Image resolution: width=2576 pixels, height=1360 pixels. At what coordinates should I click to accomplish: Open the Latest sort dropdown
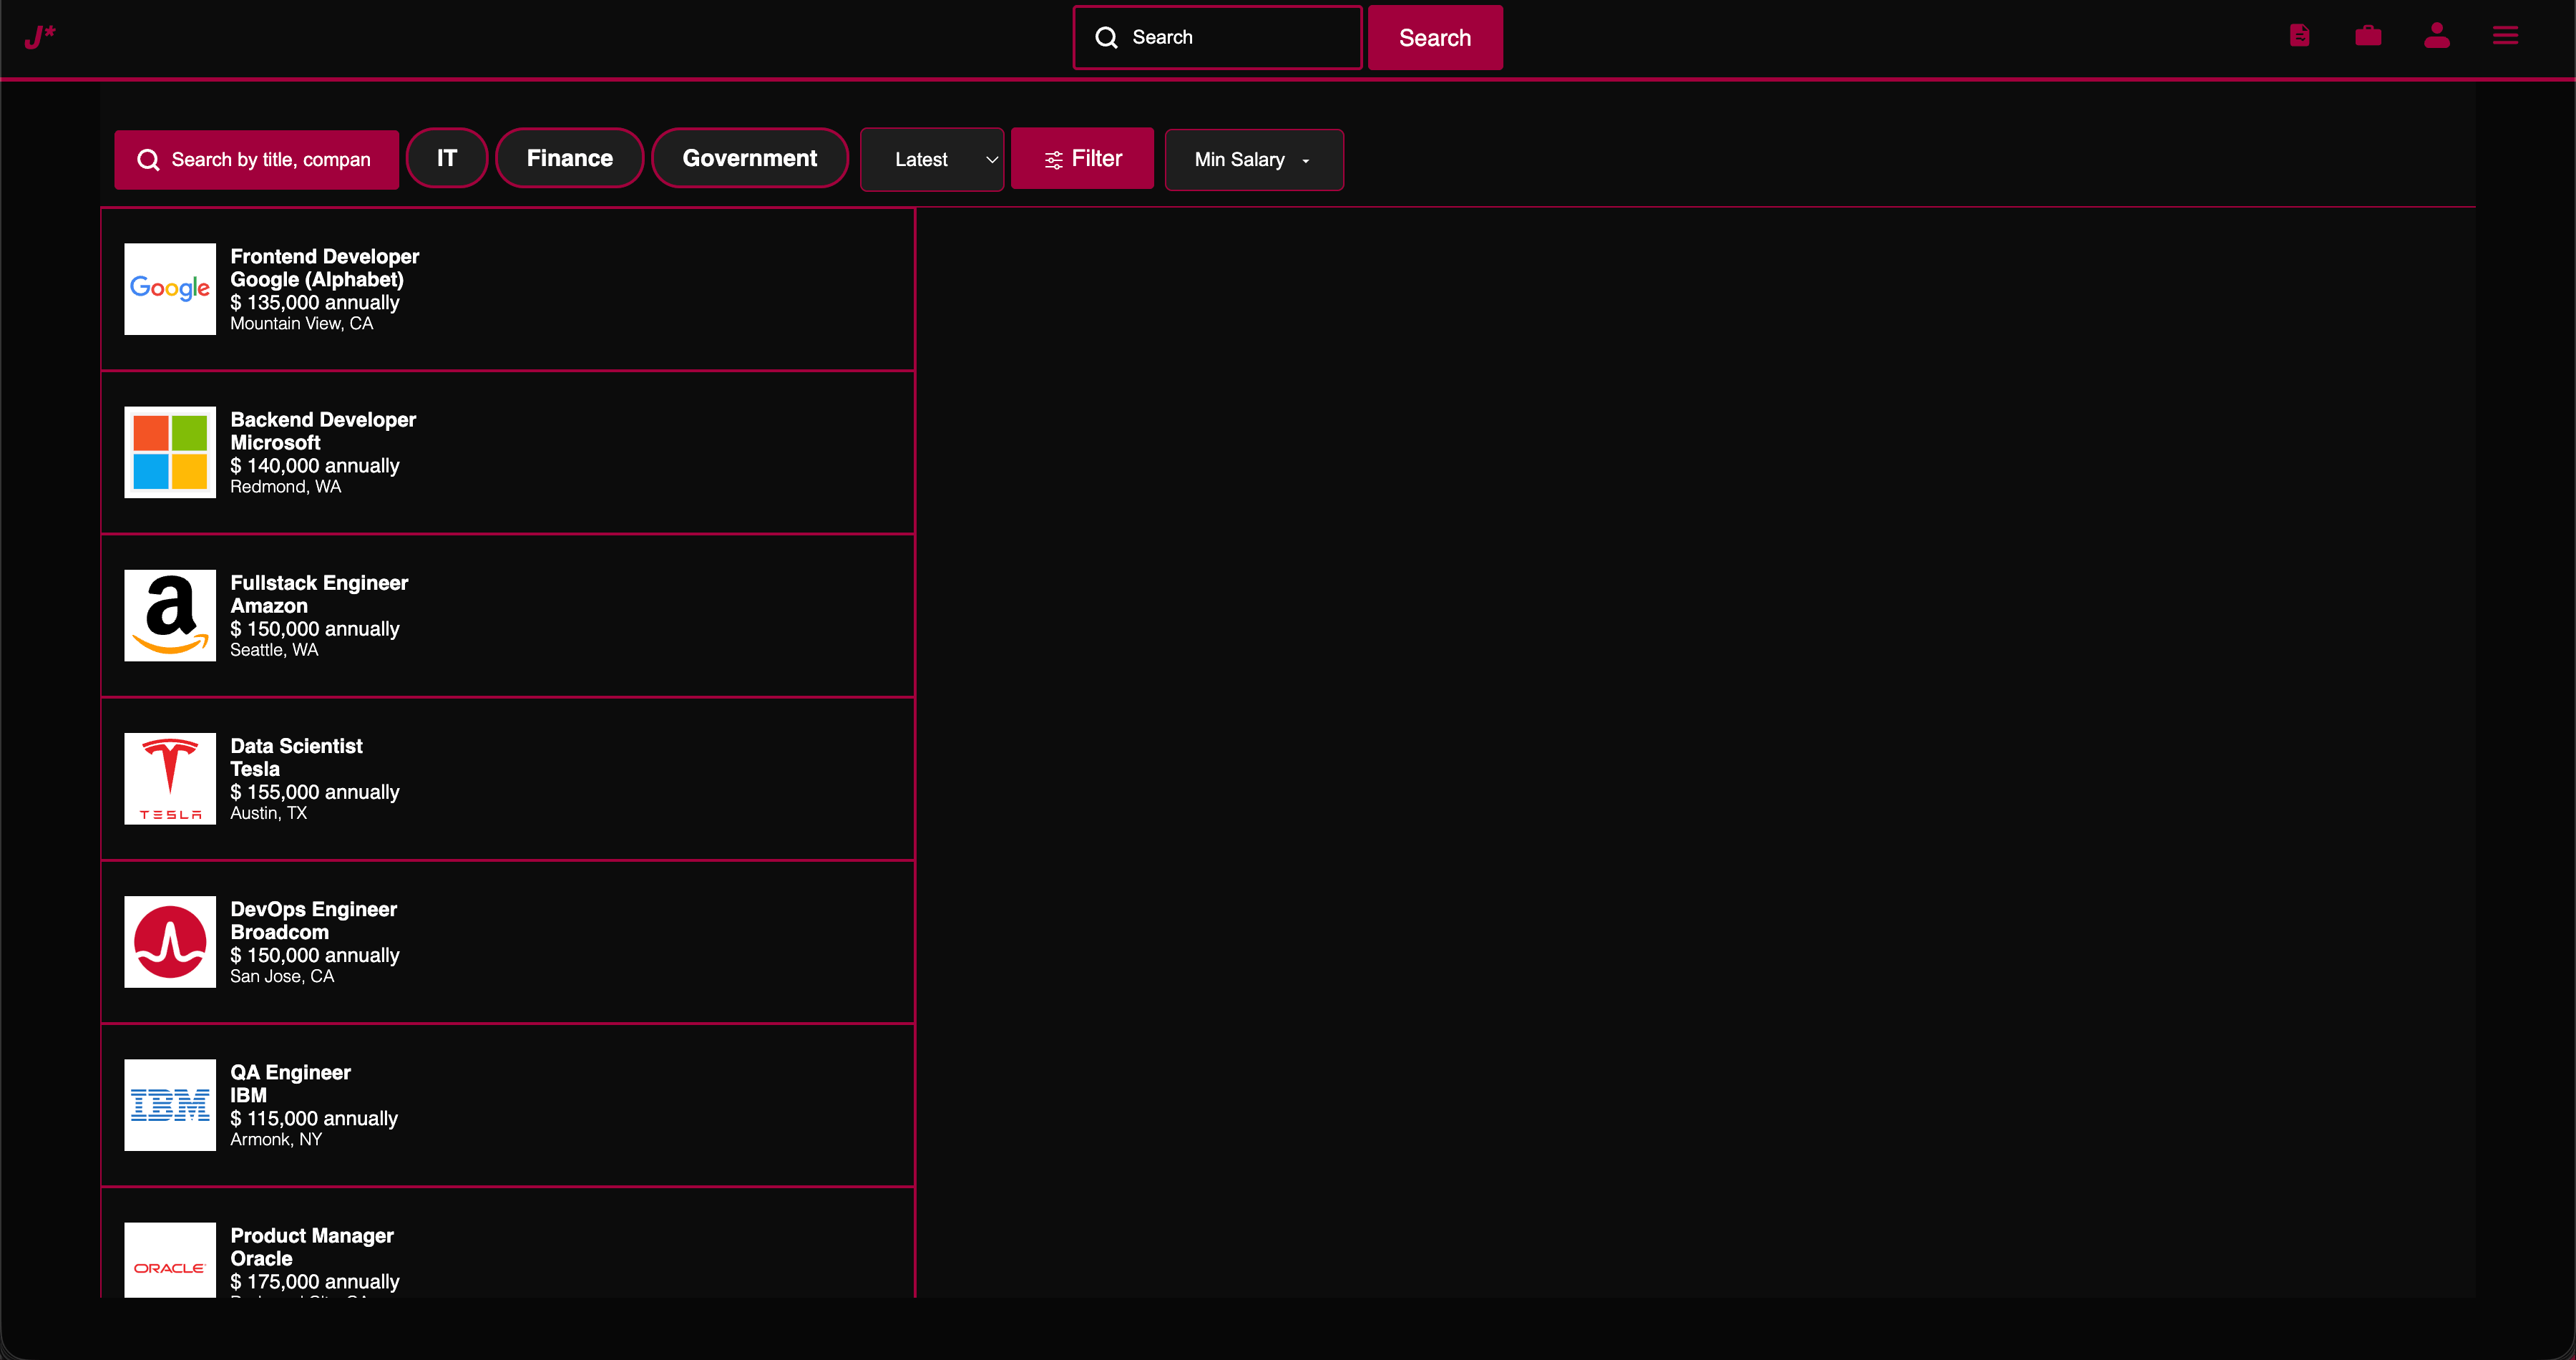pyautogui.click(x=931, y=159)
